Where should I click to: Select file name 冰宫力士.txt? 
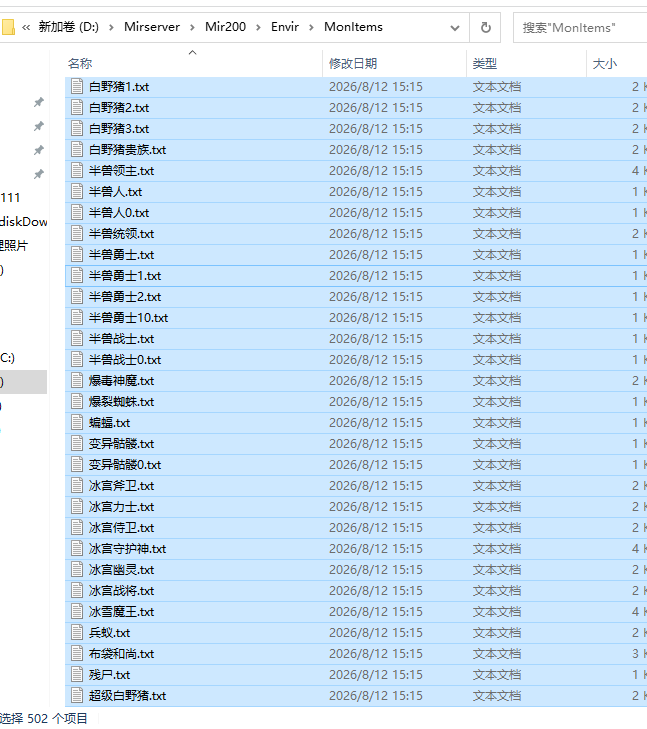pos(121,506)
